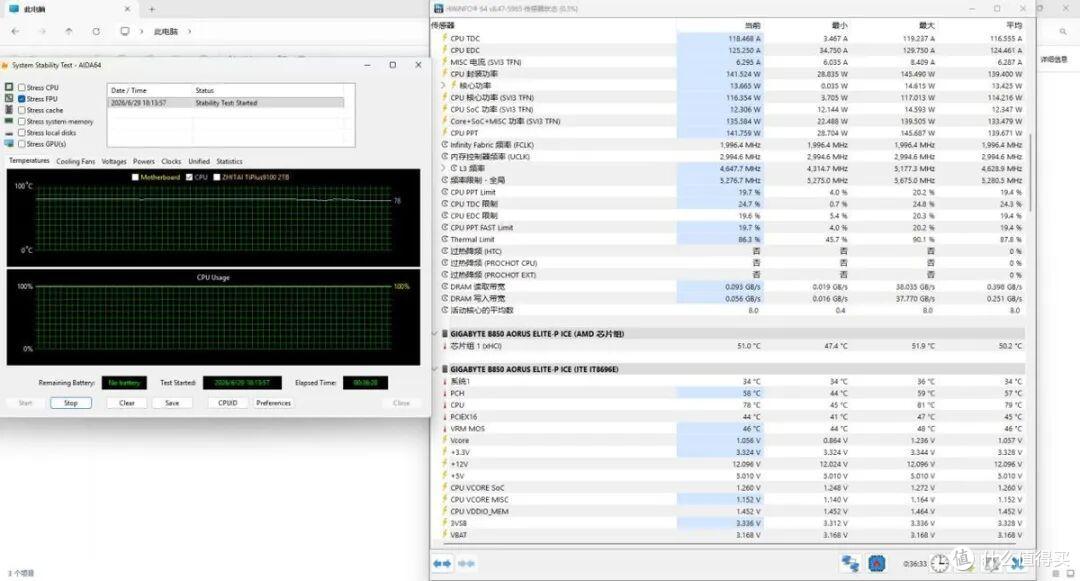Click the Save button in AIDA64
1080x581 pixels.
pos(172,403)
